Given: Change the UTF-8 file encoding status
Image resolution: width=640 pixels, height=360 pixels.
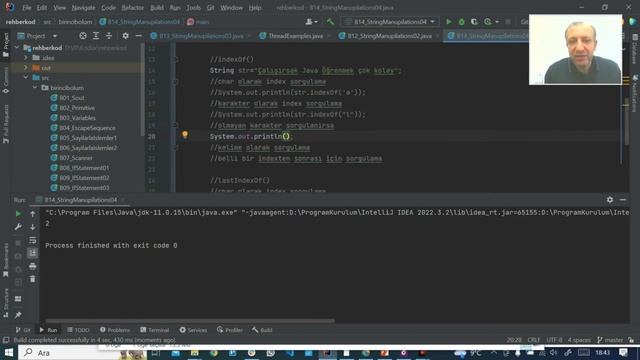Looking at the screenshot, I should tap(554, 340).
